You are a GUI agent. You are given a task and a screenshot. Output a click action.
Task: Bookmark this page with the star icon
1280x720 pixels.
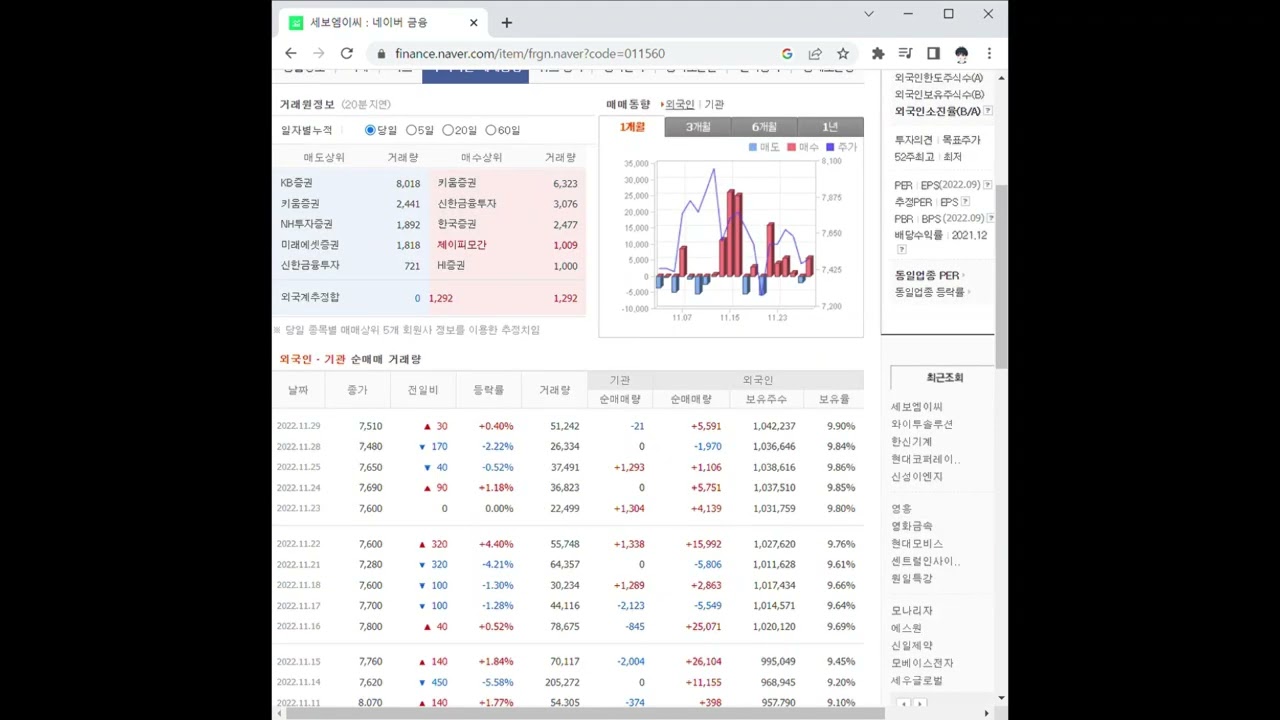[x=843, y=54]
